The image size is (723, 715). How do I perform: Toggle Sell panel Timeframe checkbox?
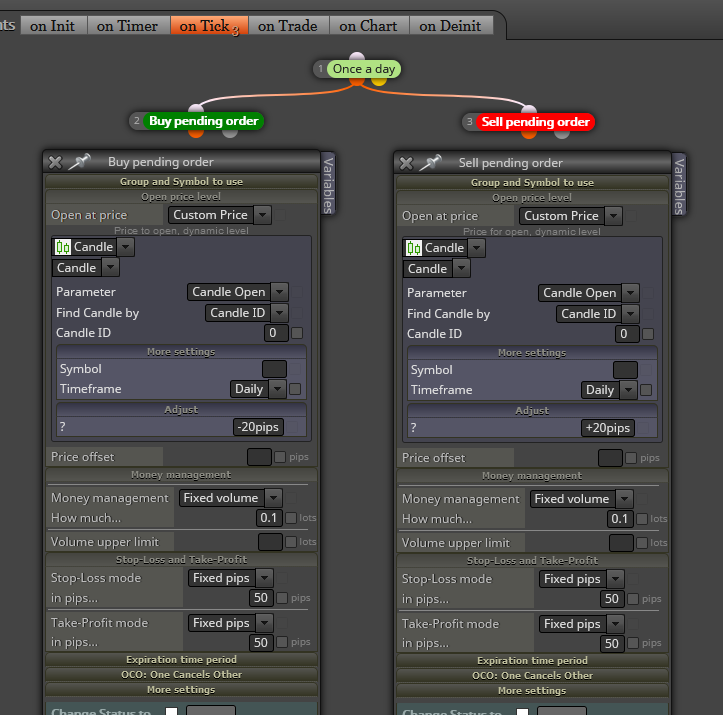point(646,390)
